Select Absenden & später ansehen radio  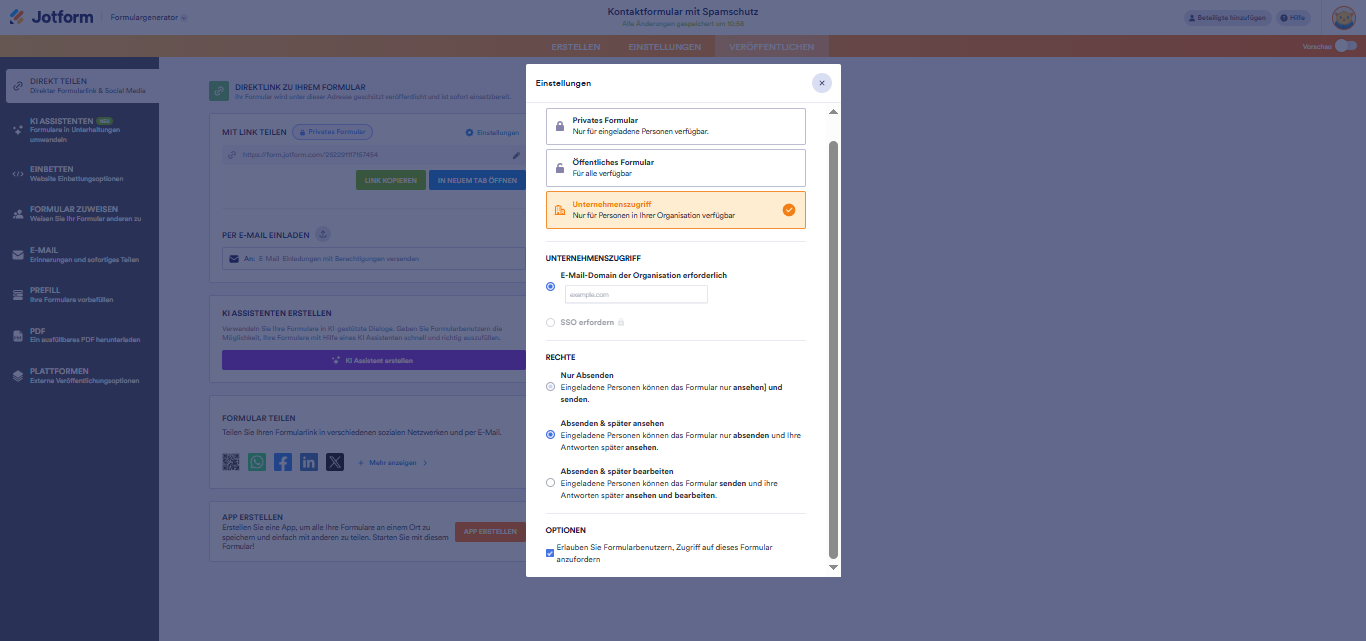tap(550, 435)
